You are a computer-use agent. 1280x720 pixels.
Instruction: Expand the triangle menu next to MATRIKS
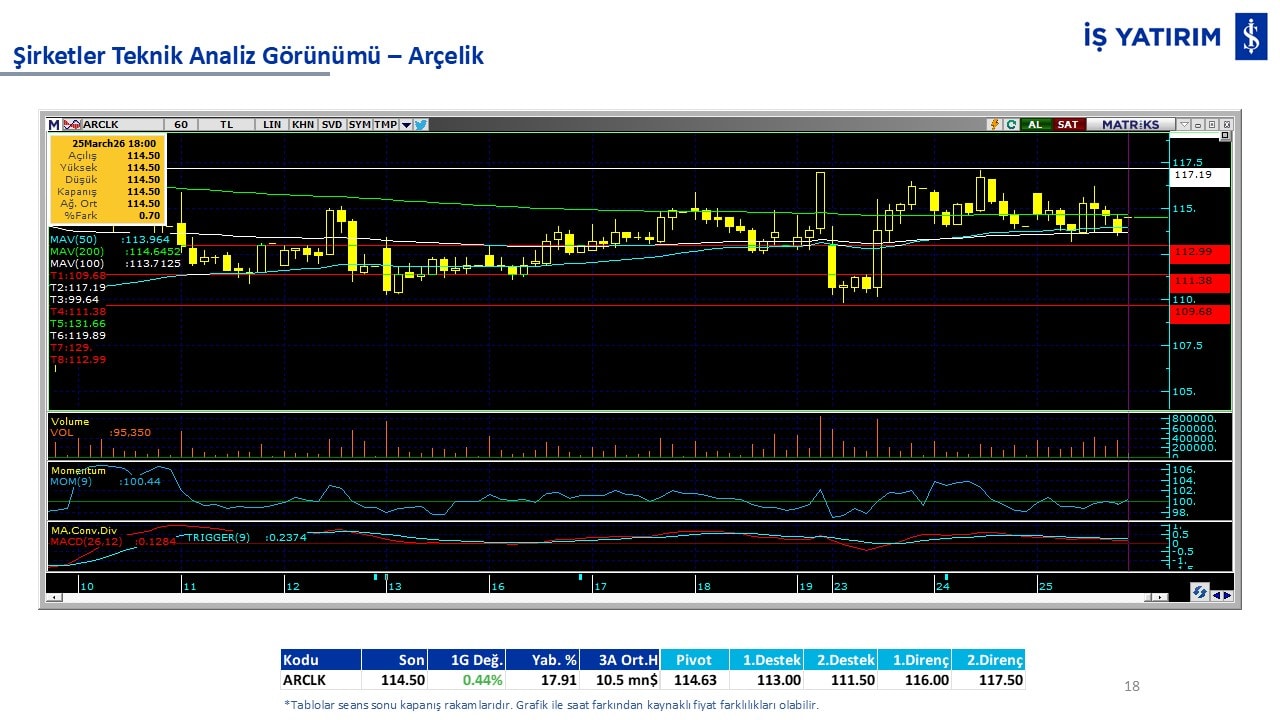[x=1184, y=125]
